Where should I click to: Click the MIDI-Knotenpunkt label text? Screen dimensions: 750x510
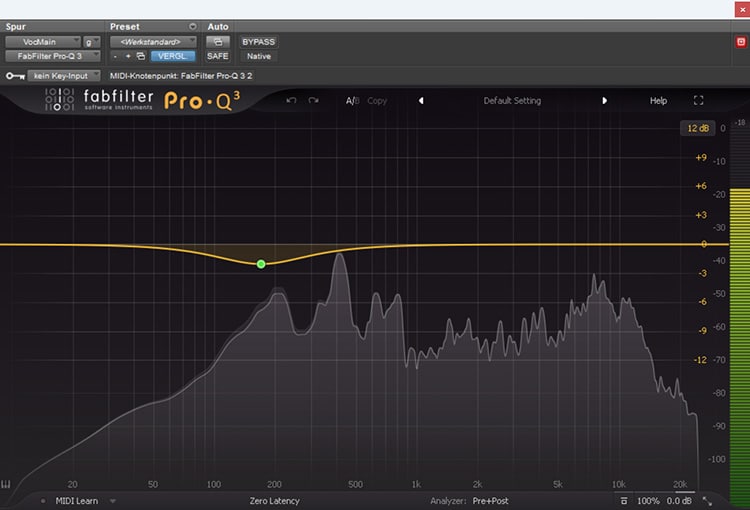coord(181,76)
